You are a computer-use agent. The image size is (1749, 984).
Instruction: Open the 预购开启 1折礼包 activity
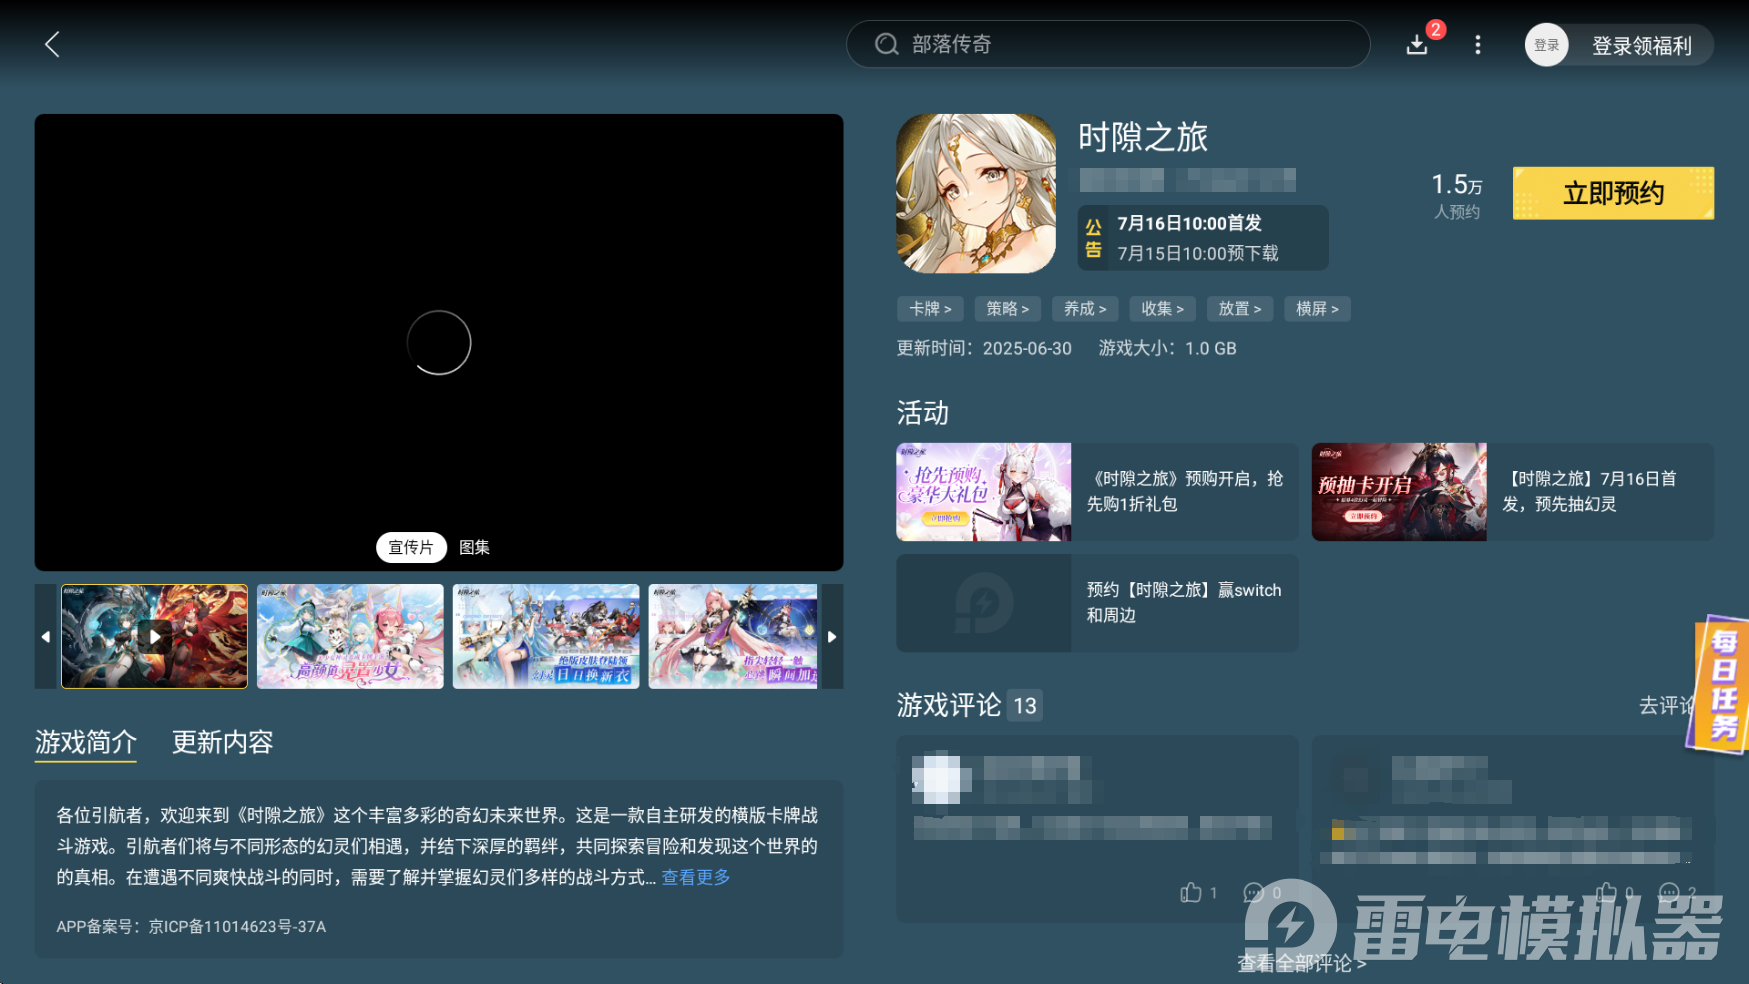pyautogui.click(x=1097, y=492)
